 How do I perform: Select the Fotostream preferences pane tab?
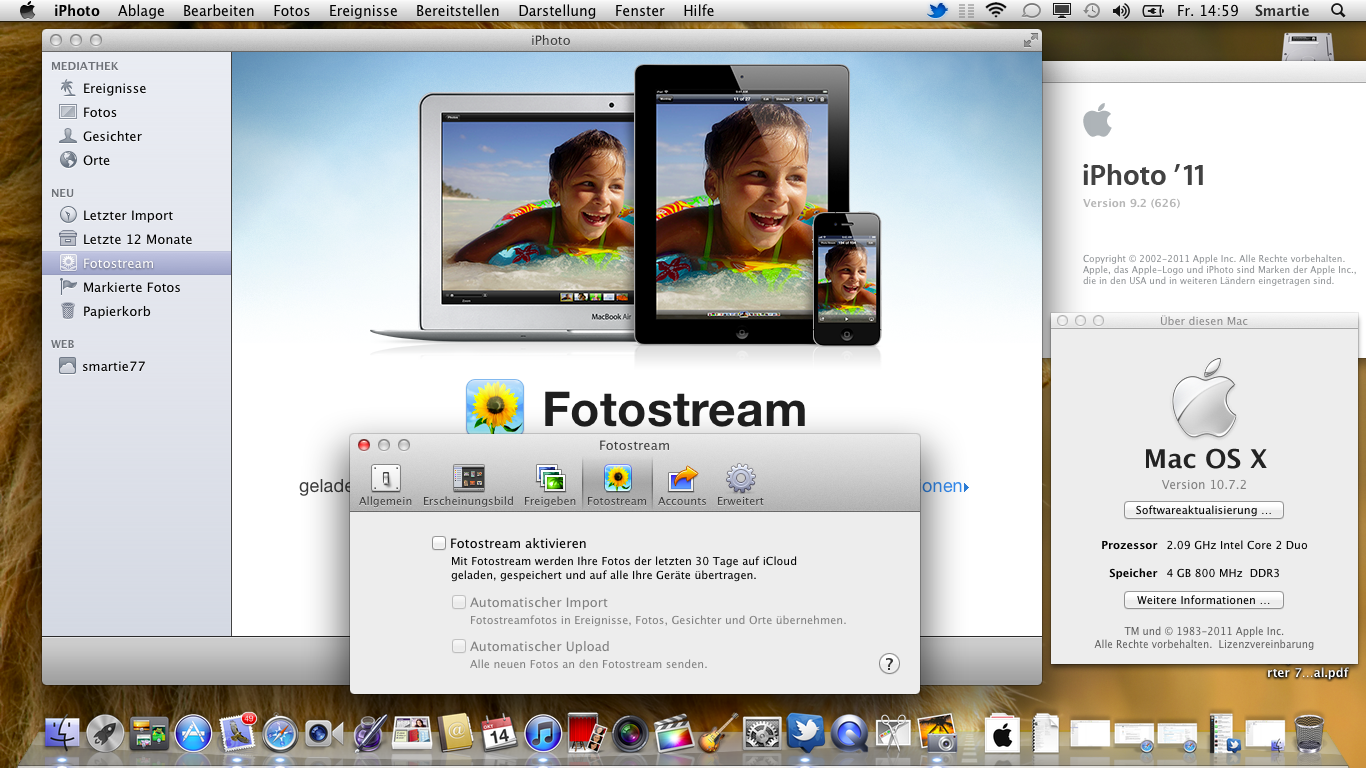pos(617,485)
